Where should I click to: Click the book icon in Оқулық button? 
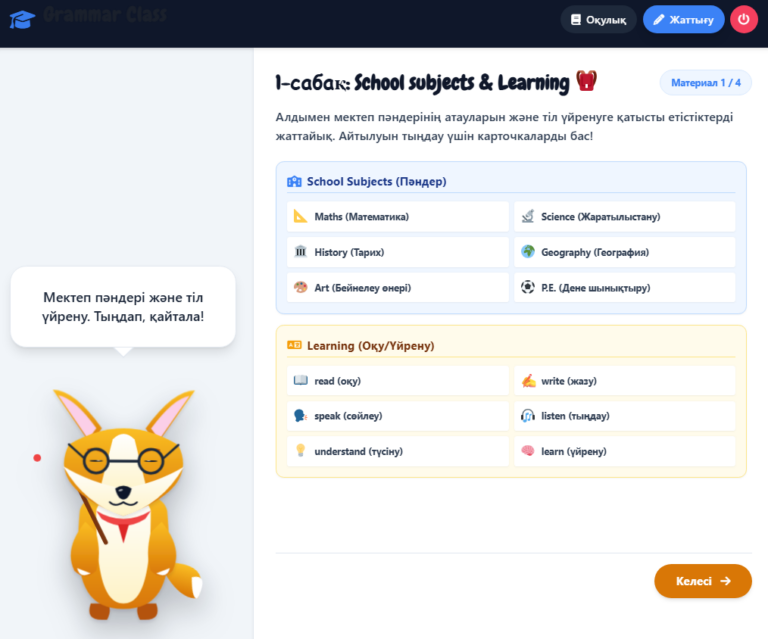click(576, 20)
